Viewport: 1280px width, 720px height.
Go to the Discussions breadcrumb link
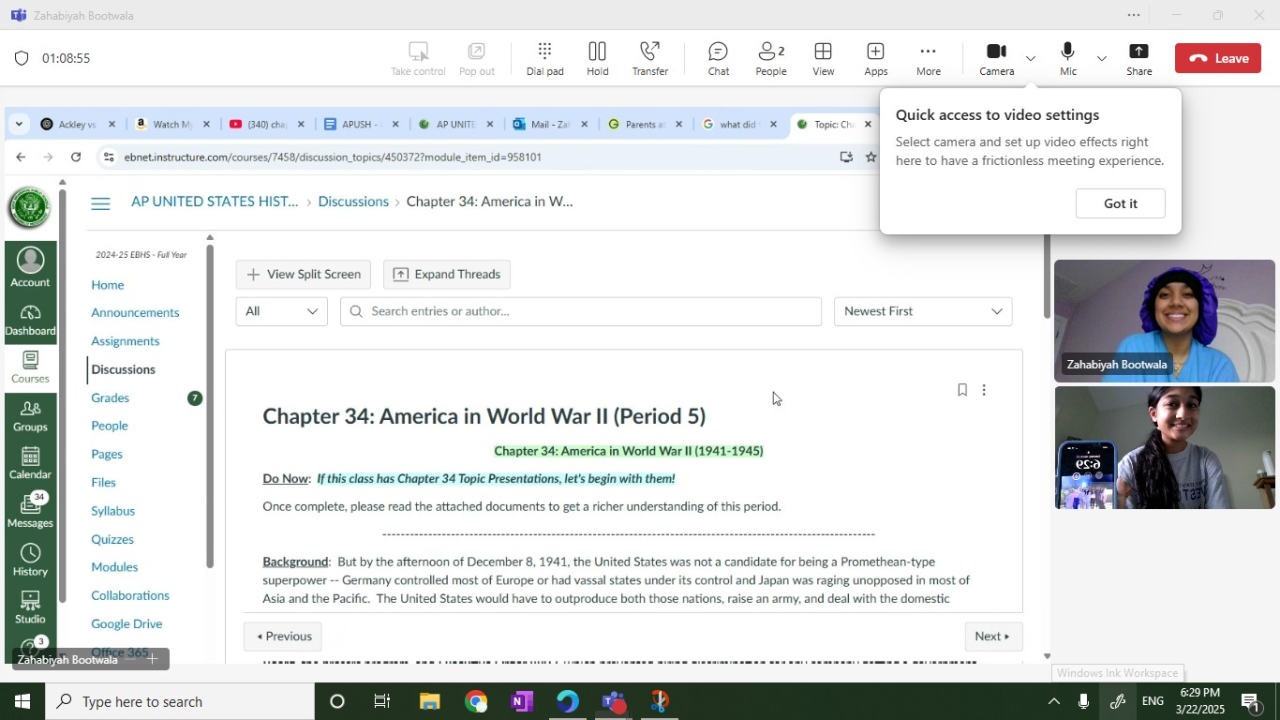coord(353,201)
